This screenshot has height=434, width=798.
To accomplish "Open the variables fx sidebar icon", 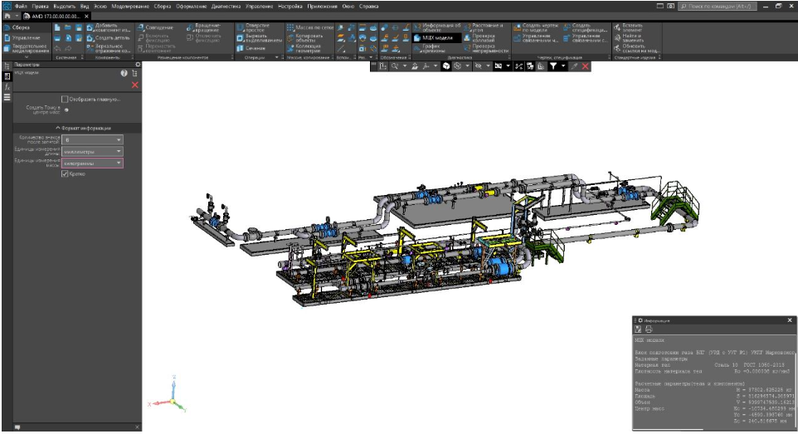I will tap(7, 87).
